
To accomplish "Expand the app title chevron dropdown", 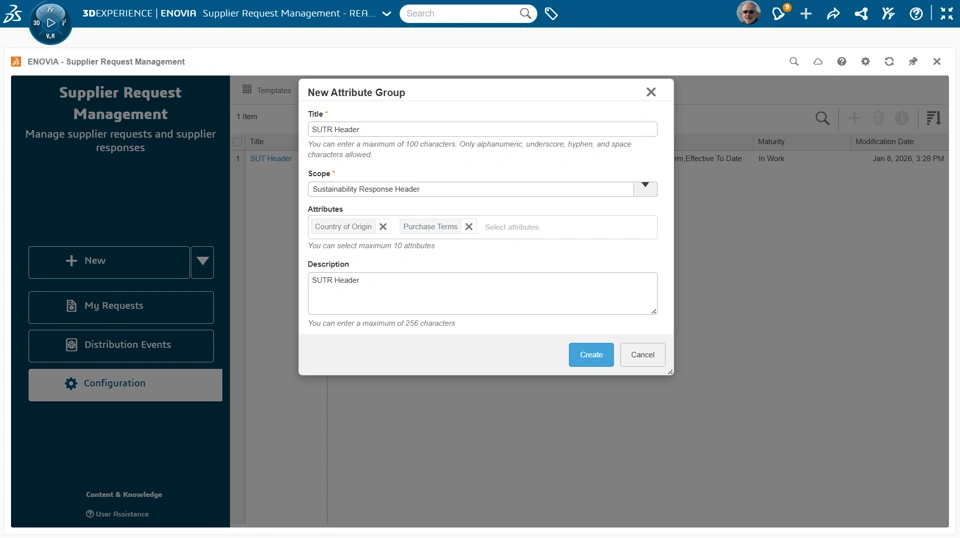I will click(x=386, y=13).
